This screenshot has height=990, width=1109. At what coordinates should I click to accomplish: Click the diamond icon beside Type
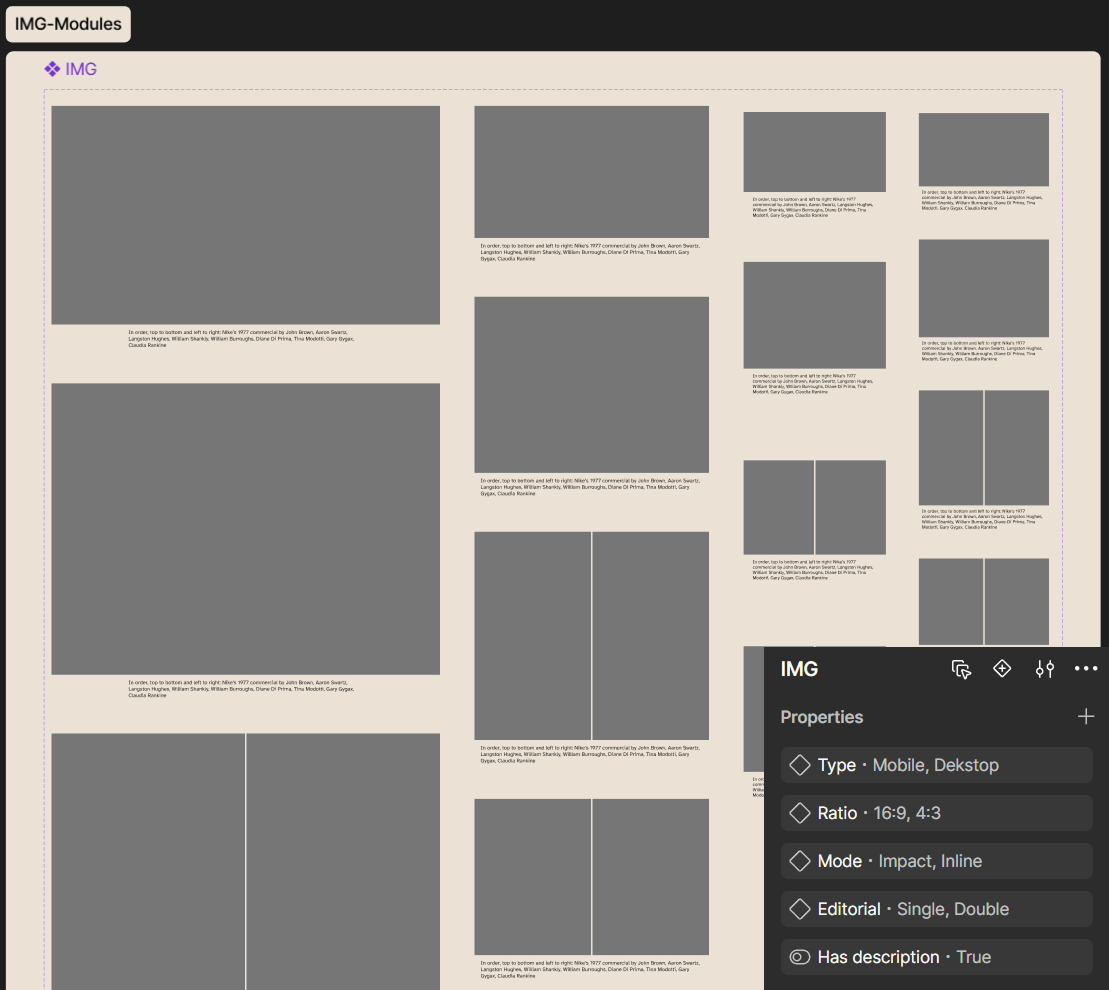click(800, 765)
